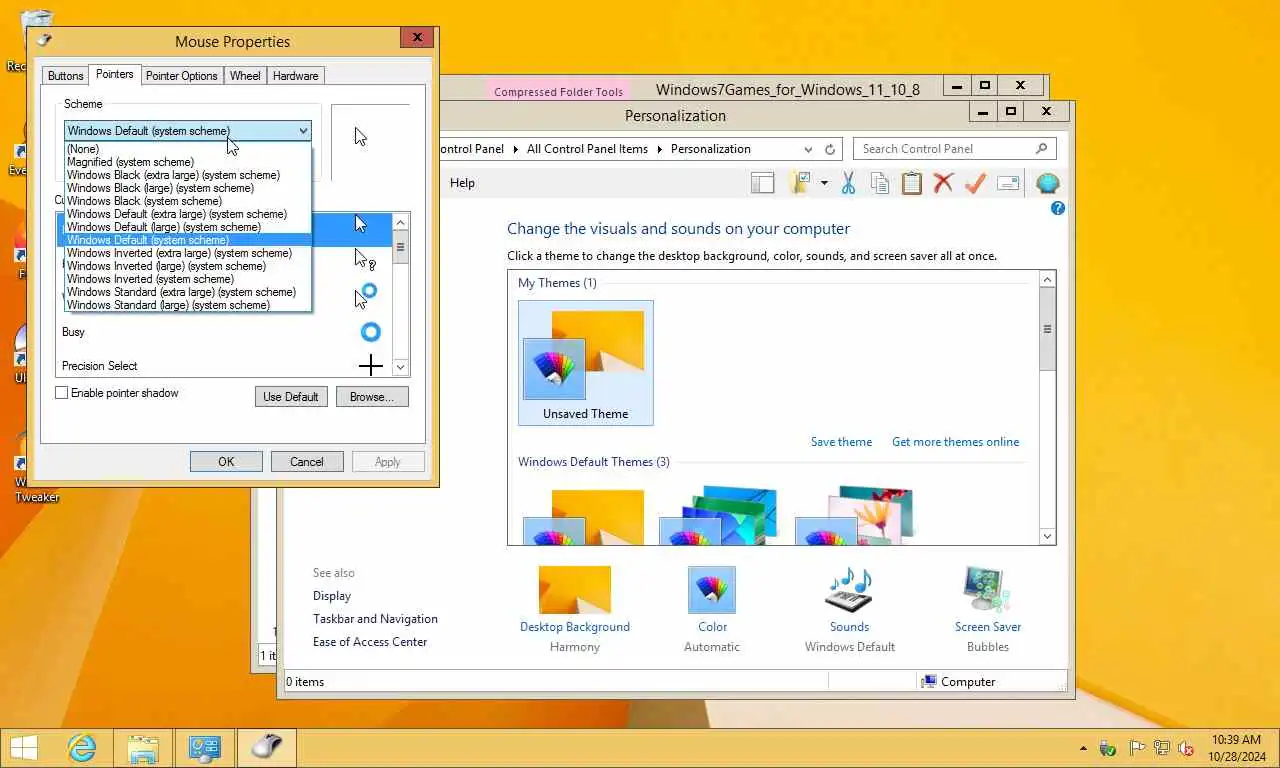Open the Sounds settings icon
This screenshot has height=768, width=1280.
(x=849, y=590)
